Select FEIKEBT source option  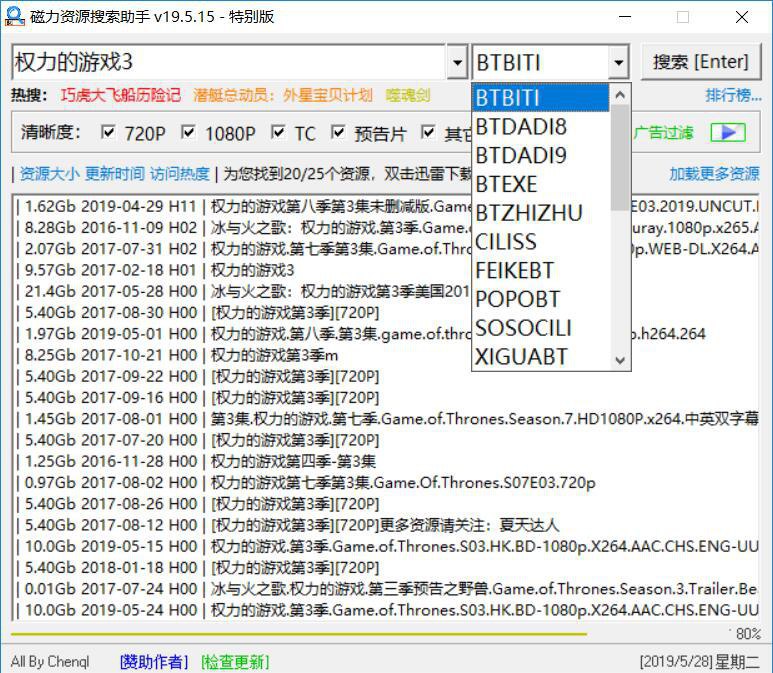(x=541, y=270)
